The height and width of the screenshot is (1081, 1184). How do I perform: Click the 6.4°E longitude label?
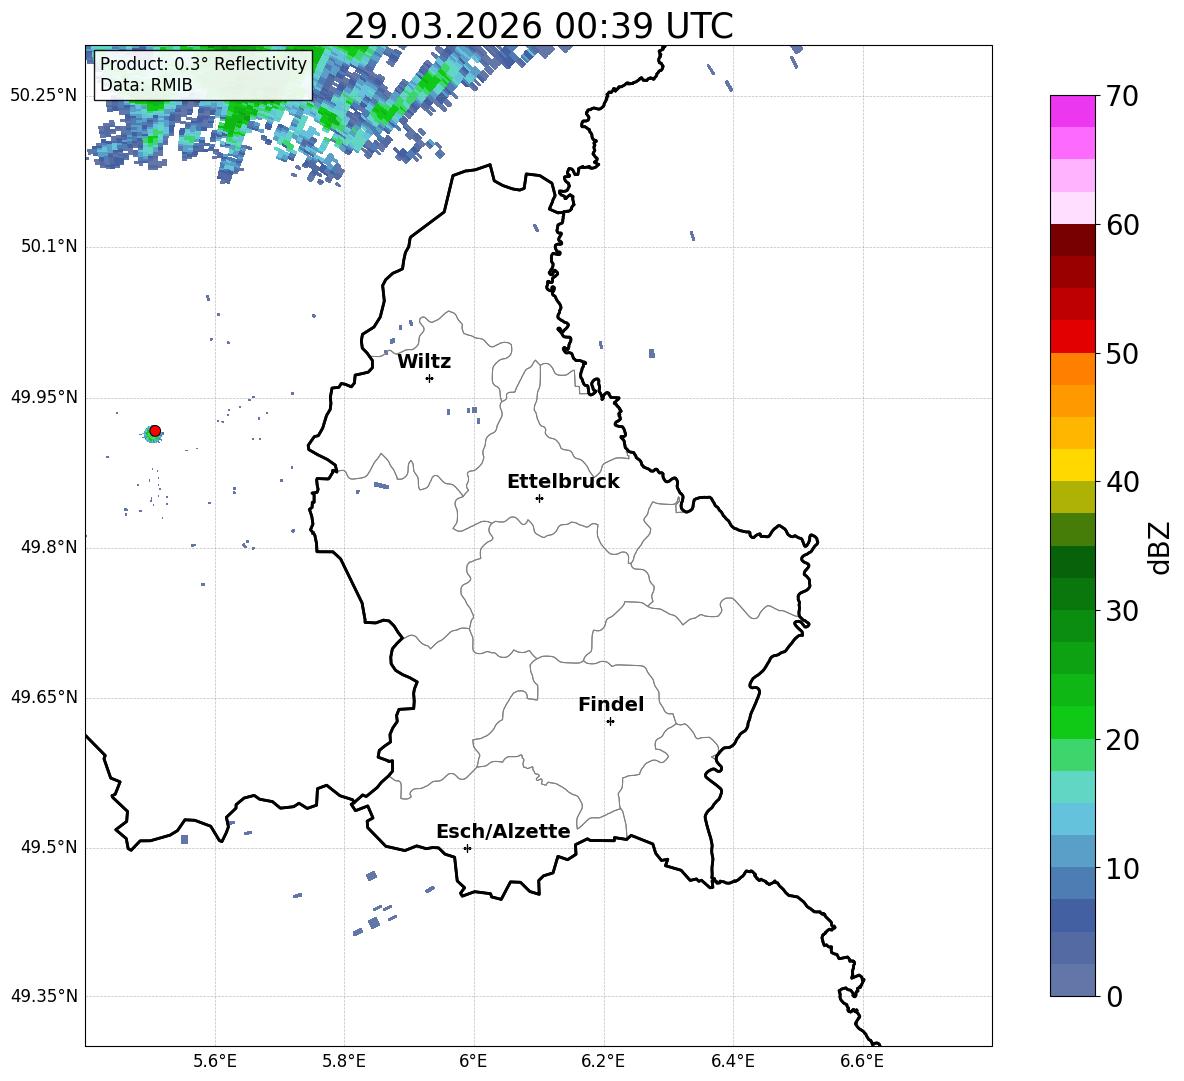[x=732, y=1061]
